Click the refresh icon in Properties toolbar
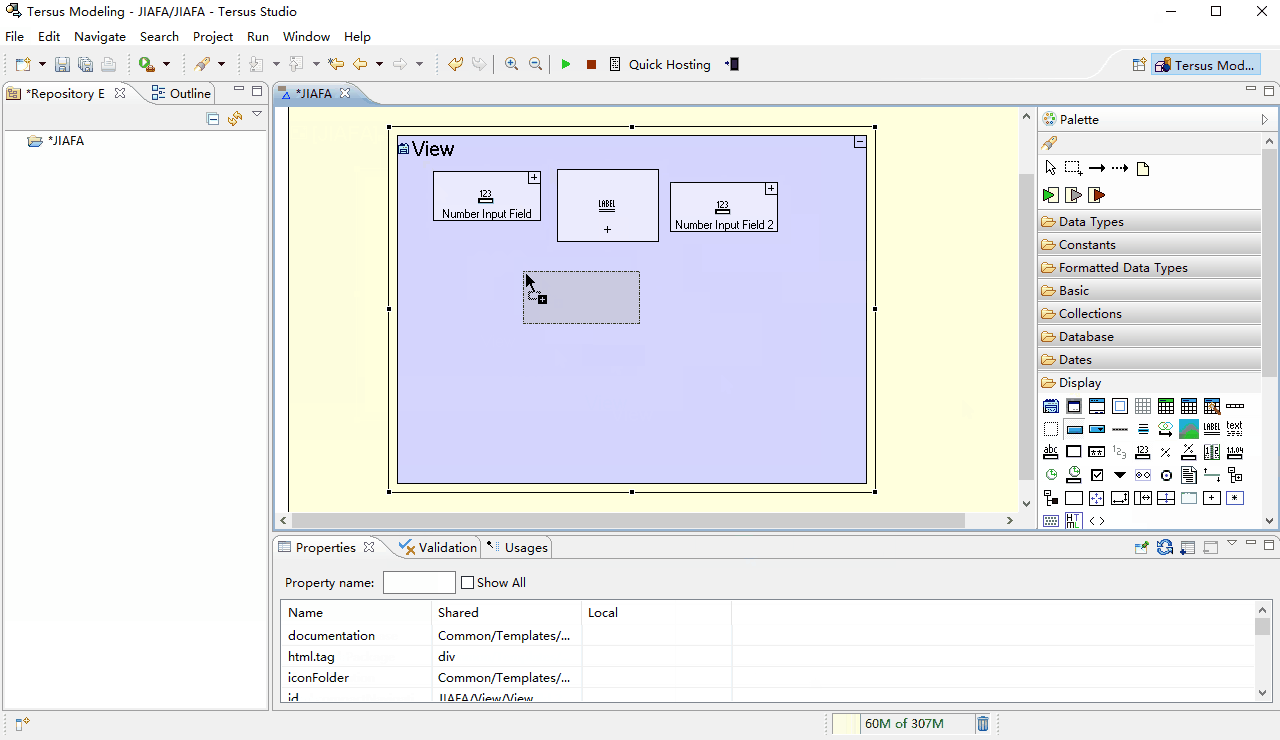This screenshot has height=740, width=1280. click(x=1165, y=547)
